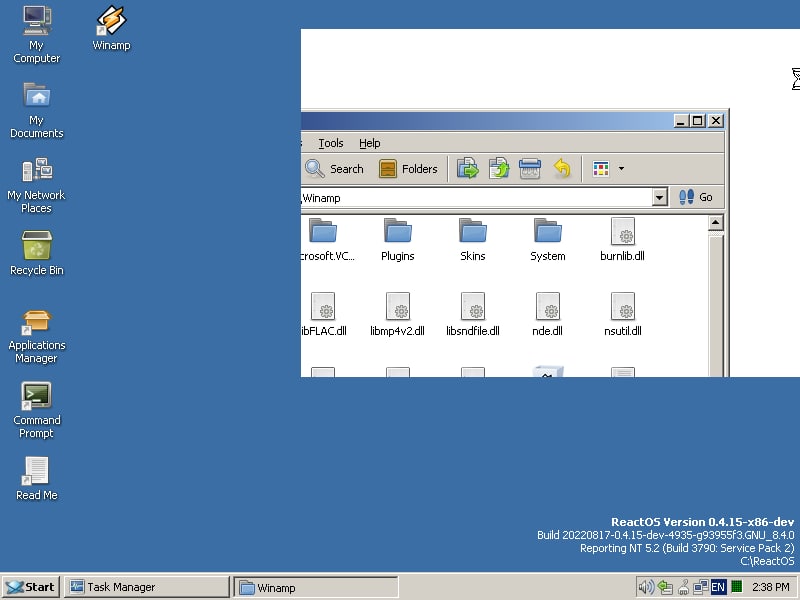The image size is (800, 600).
Task: Click the Delete toolbar icon
Action: [x=530, y=169]
